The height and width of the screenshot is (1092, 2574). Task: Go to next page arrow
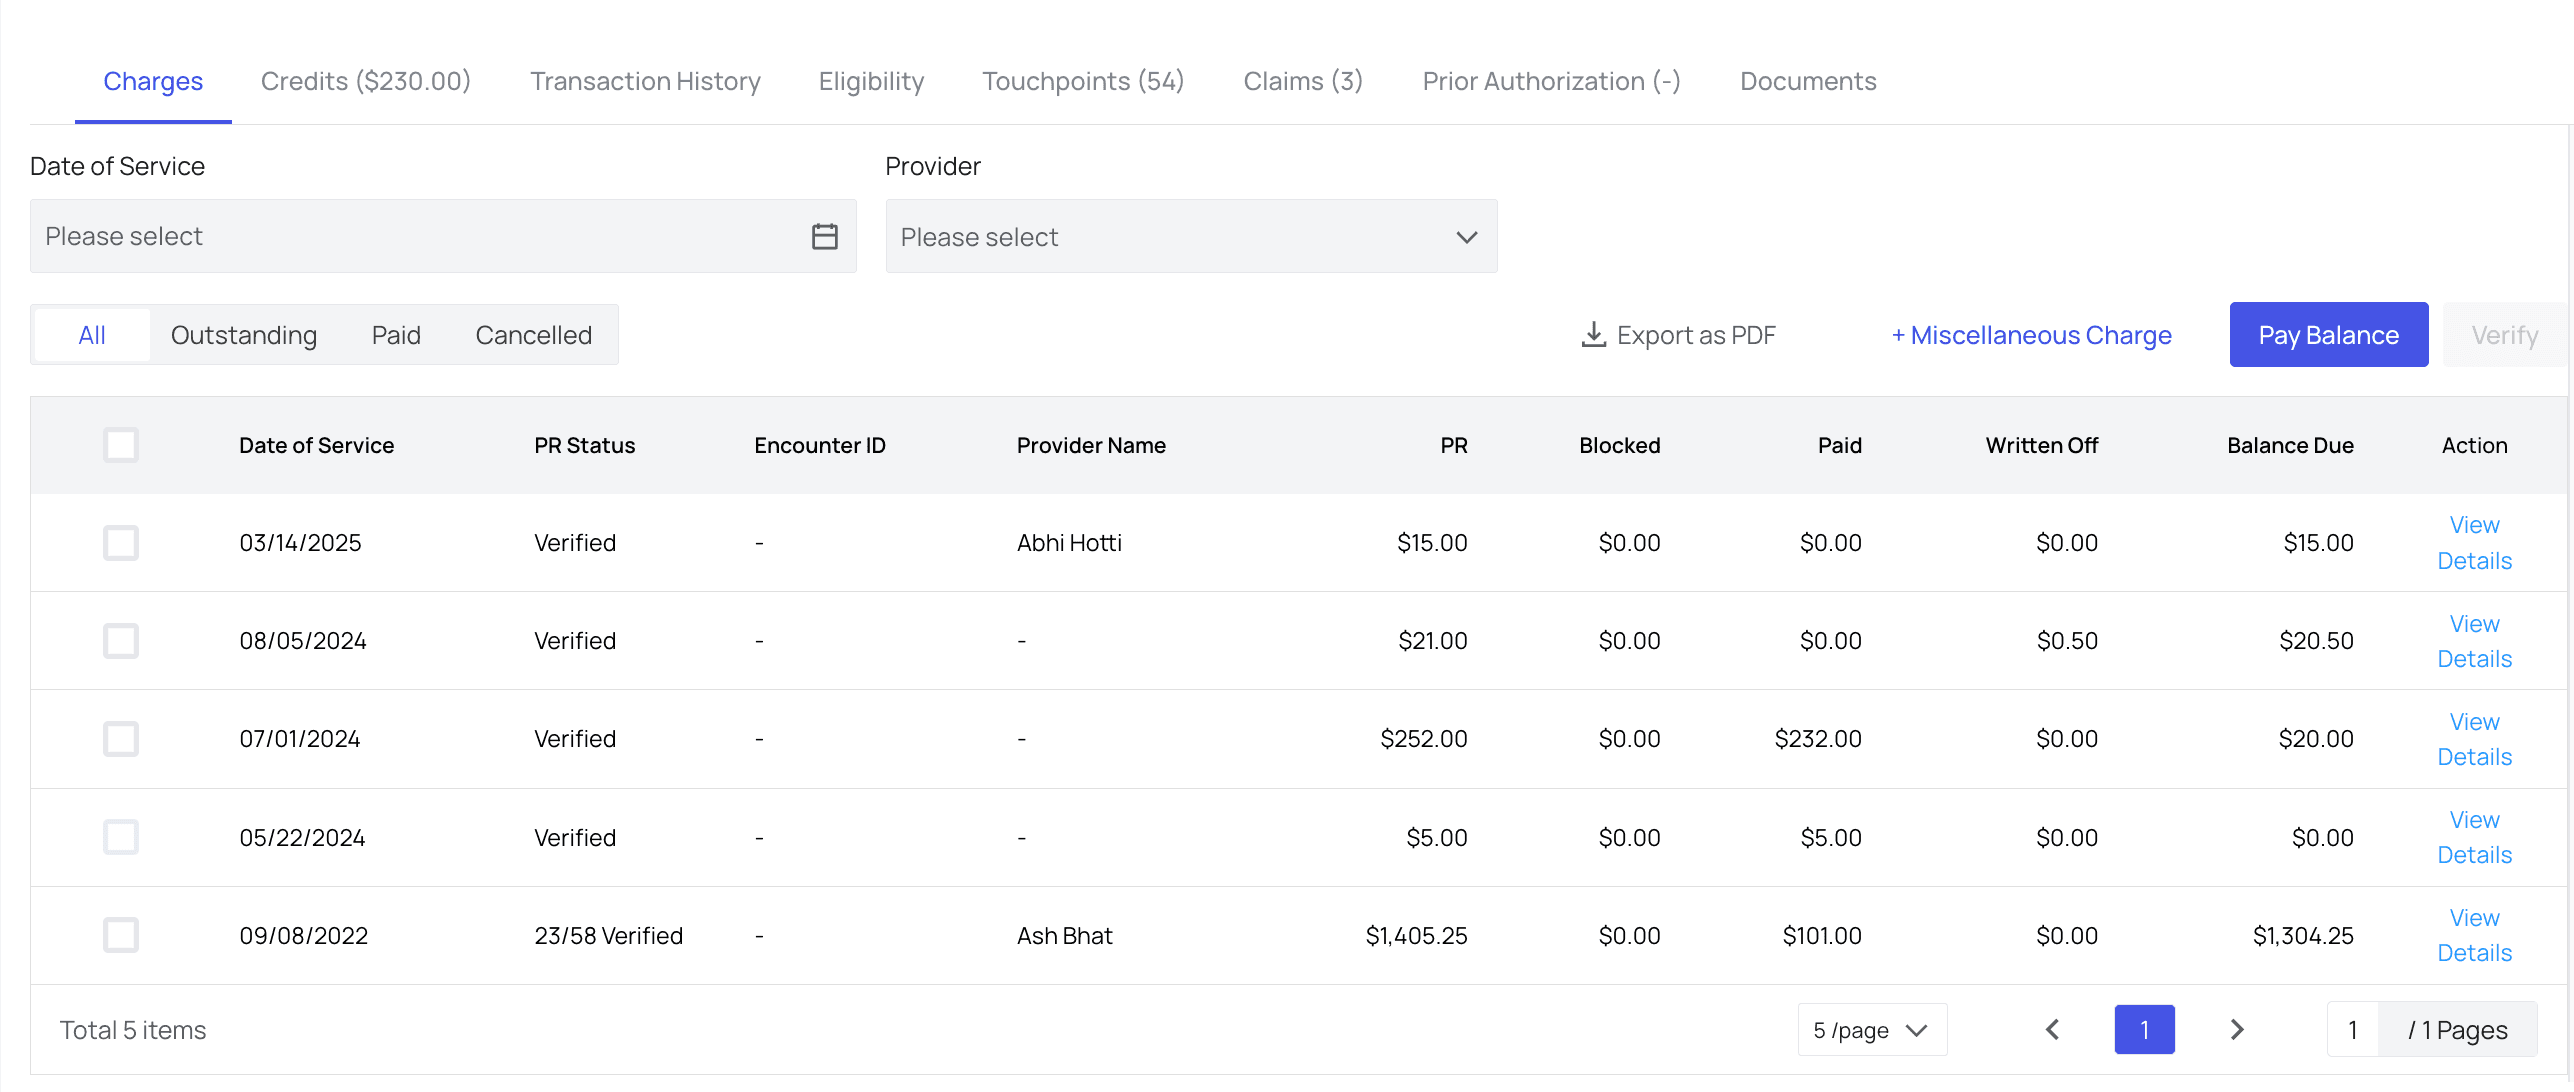coord(2237,1029)
